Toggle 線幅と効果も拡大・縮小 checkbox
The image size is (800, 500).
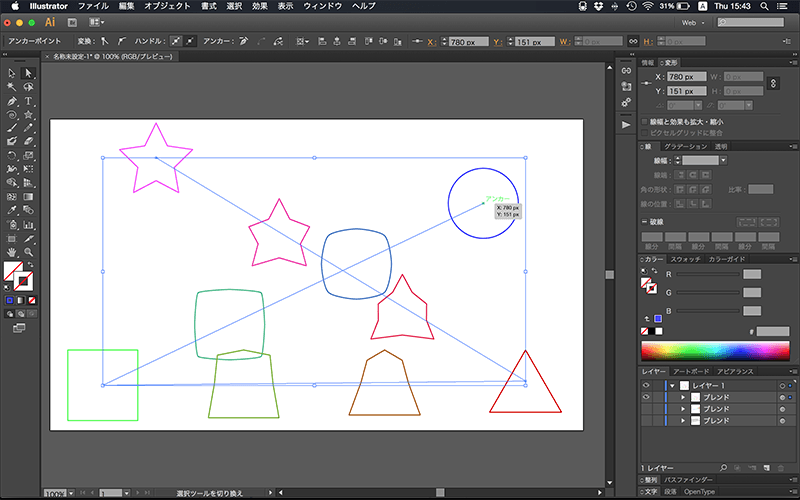coord(645,122)
